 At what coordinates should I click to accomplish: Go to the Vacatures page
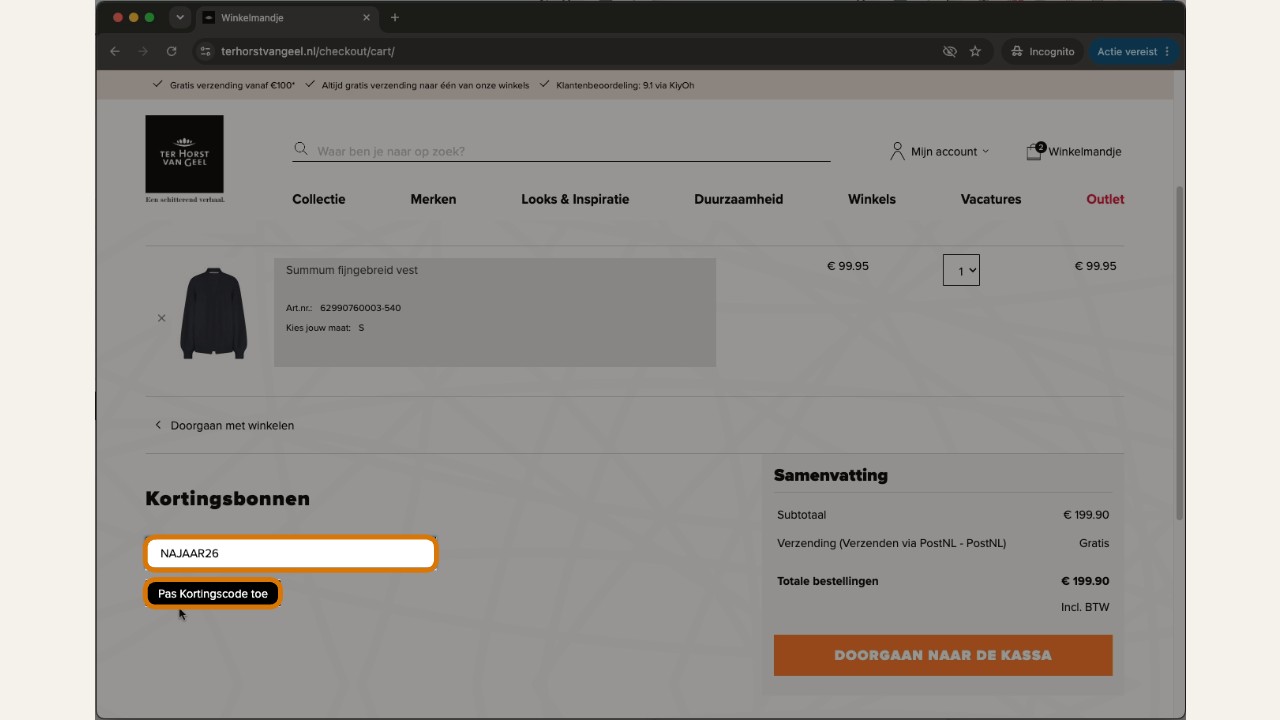(991, 199)
